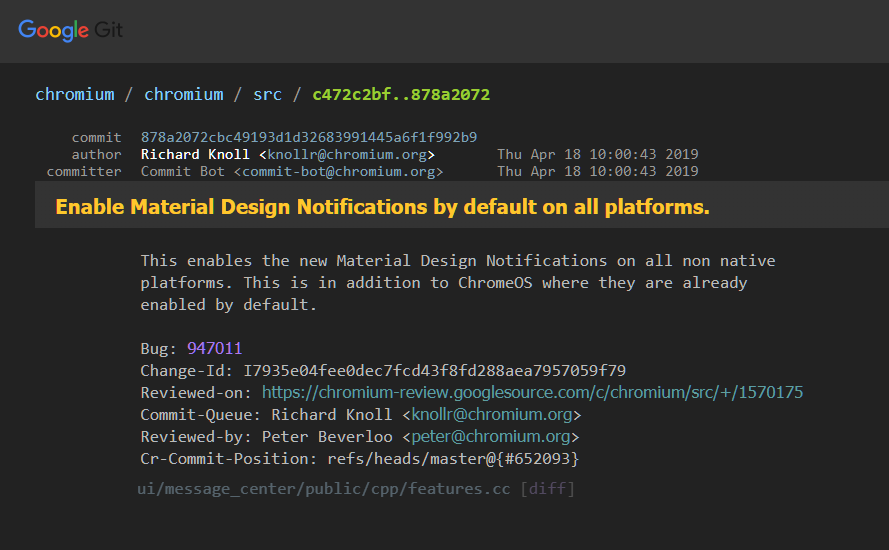Click the 'commit' row label

pyautogui.click(x=96, y=137)
